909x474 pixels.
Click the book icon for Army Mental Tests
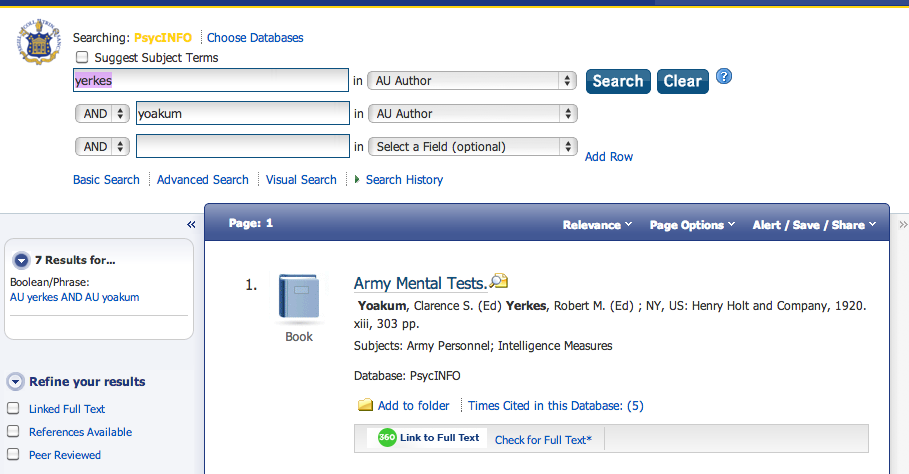(299, 297)
